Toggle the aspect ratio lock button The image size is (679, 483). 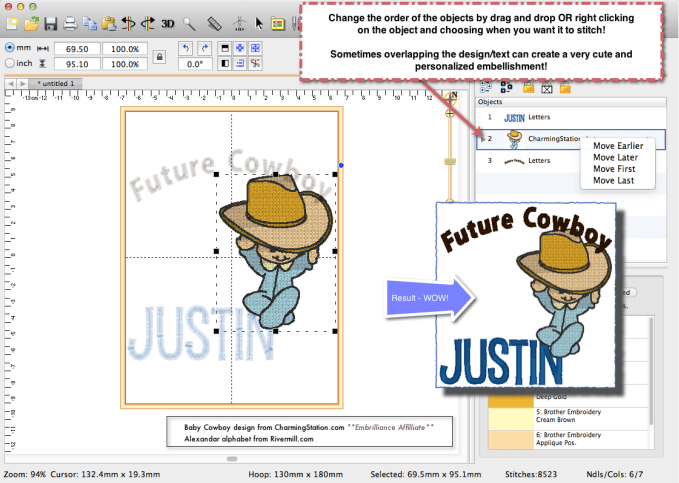coord(159,57)
